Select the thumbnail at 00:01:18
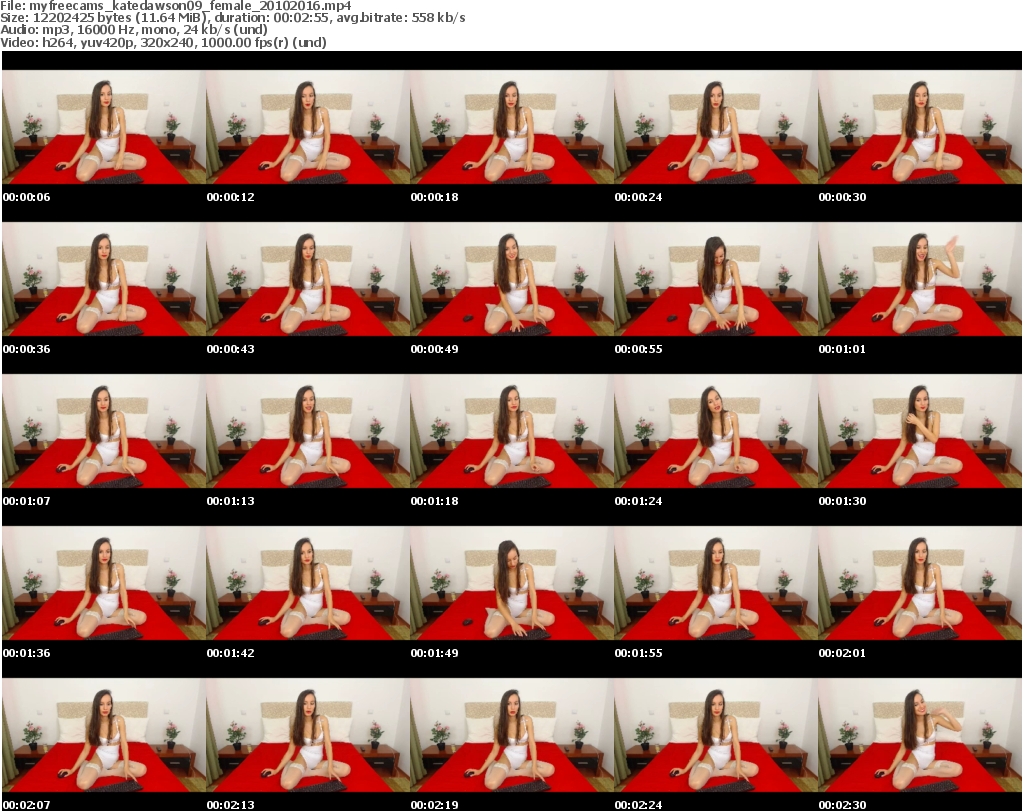This screenshot has width=1024, height=811. click(x=511, y=432)
